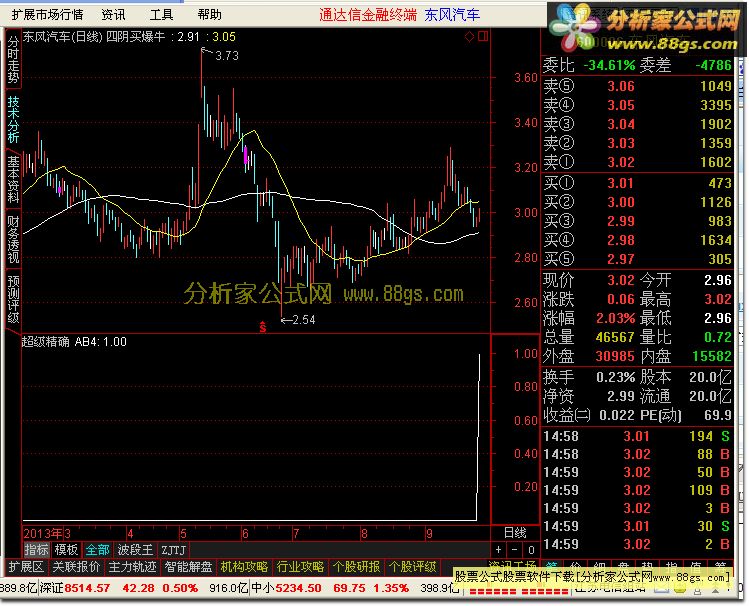749x606 pixels.
Task: Switch to the 分时走势 side tab
Action: (13, 59)
